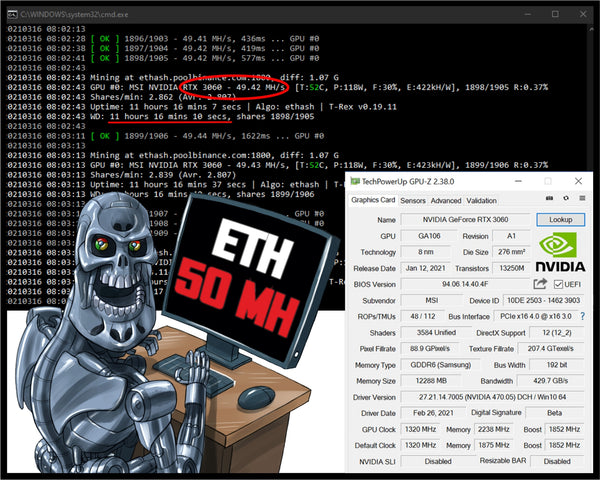Click the Pixel Fillrate value 88.9 GPixel/s
600x480 pixels.
[430, 349]
